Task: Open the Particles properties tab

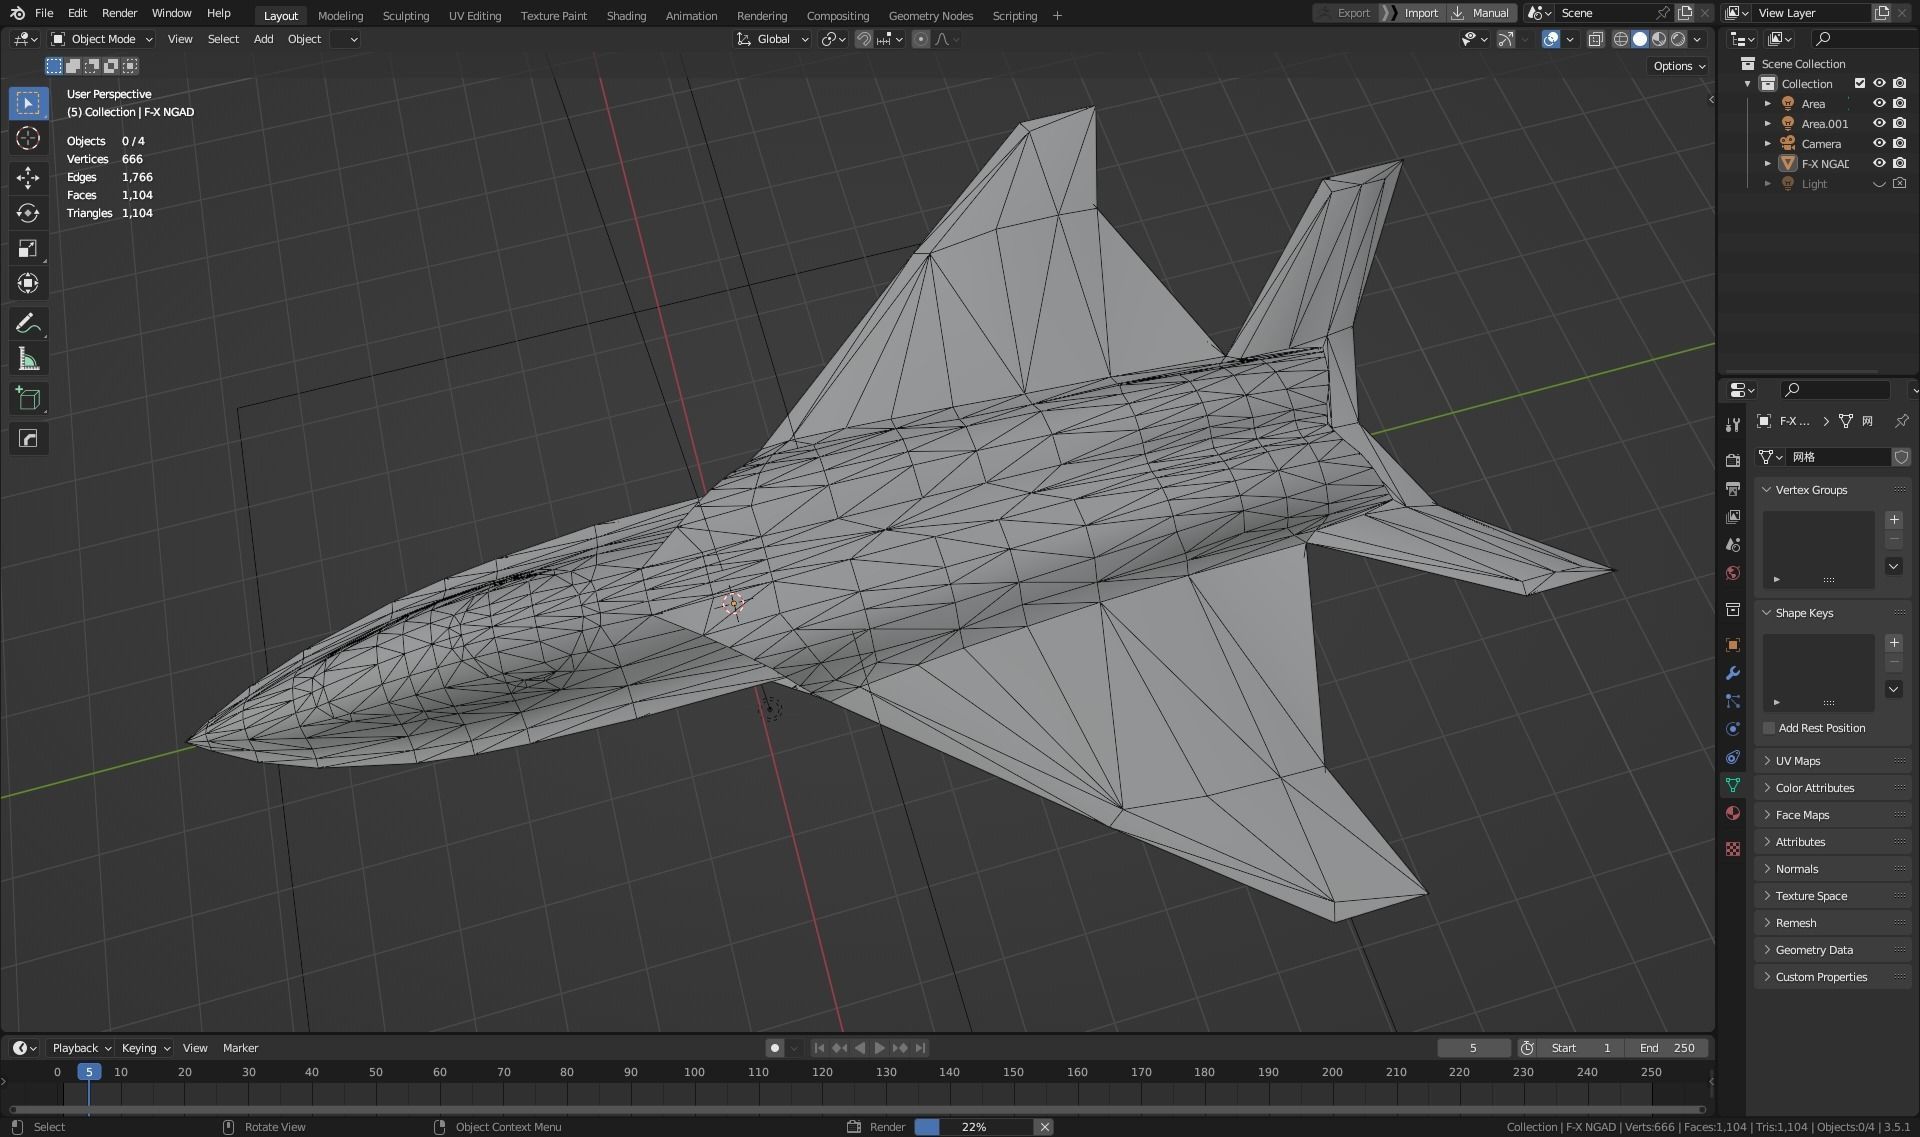Action: (1733, 701)
